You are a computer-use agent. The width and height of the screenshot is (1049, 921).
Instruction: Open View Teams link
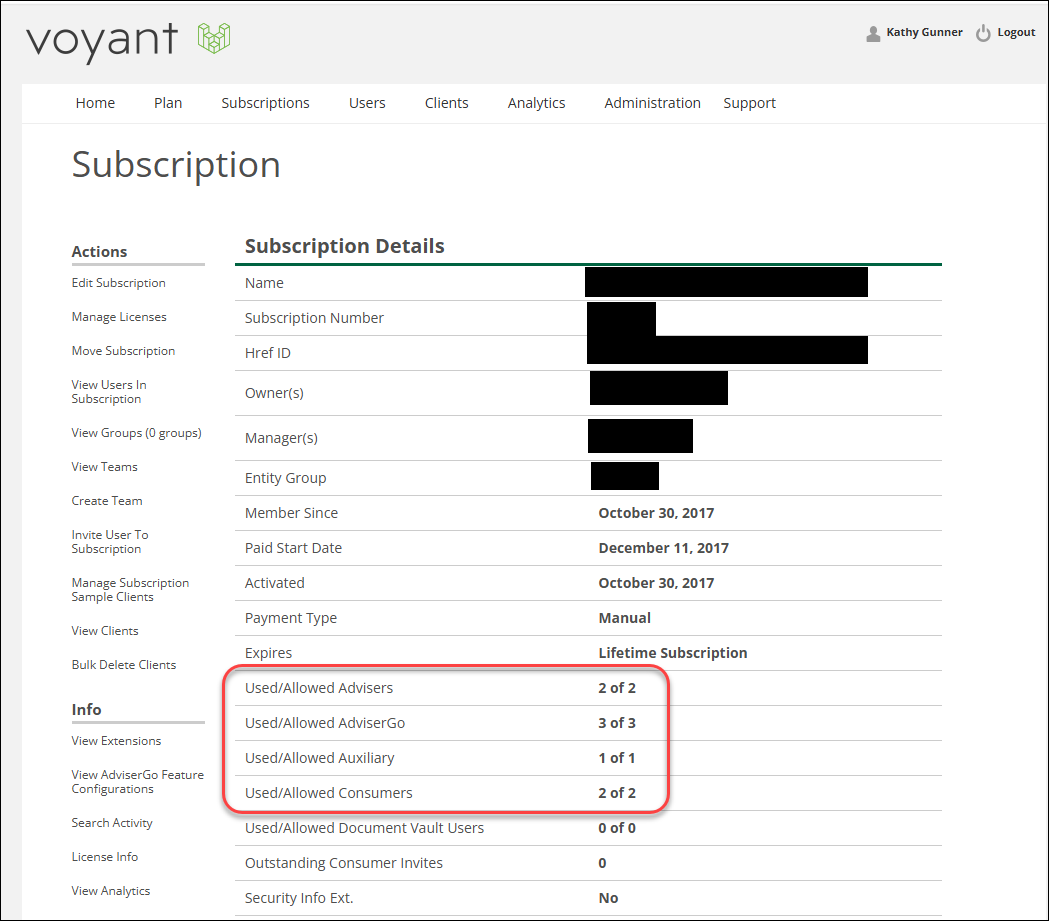pyautogui.click(x=104, y=467)
